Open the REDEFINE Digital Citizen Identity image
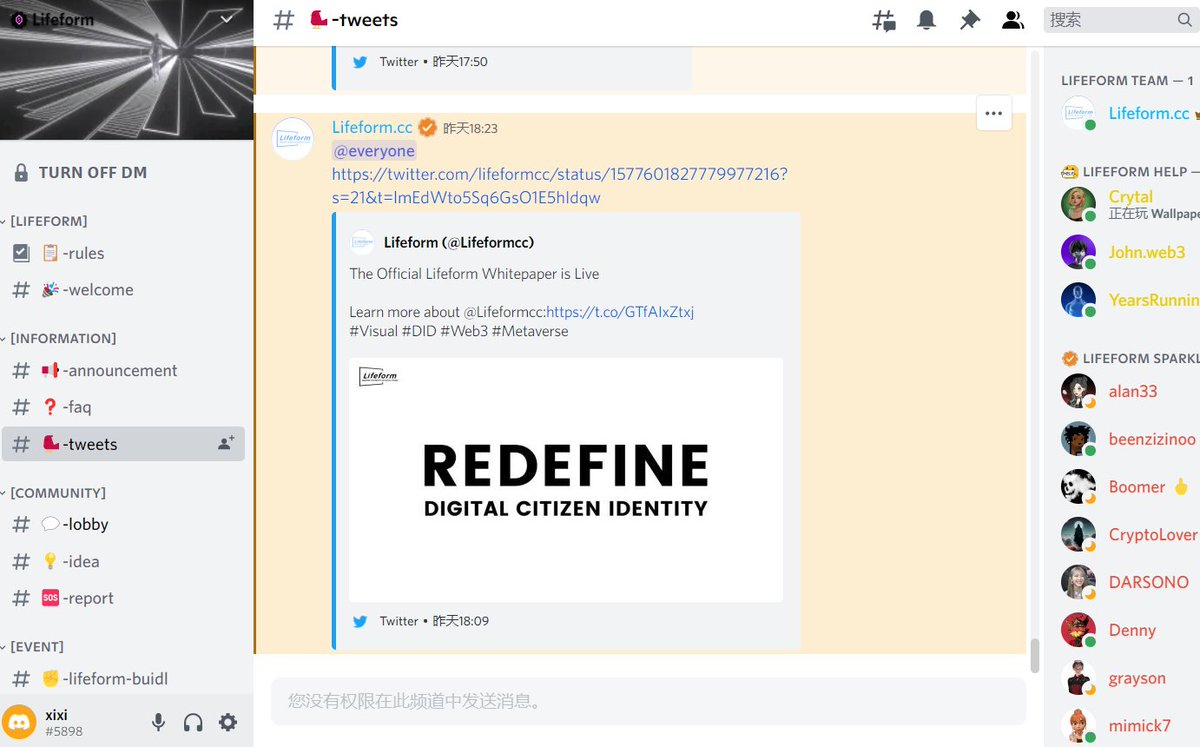1200x747 pixels. pos(566,480)
